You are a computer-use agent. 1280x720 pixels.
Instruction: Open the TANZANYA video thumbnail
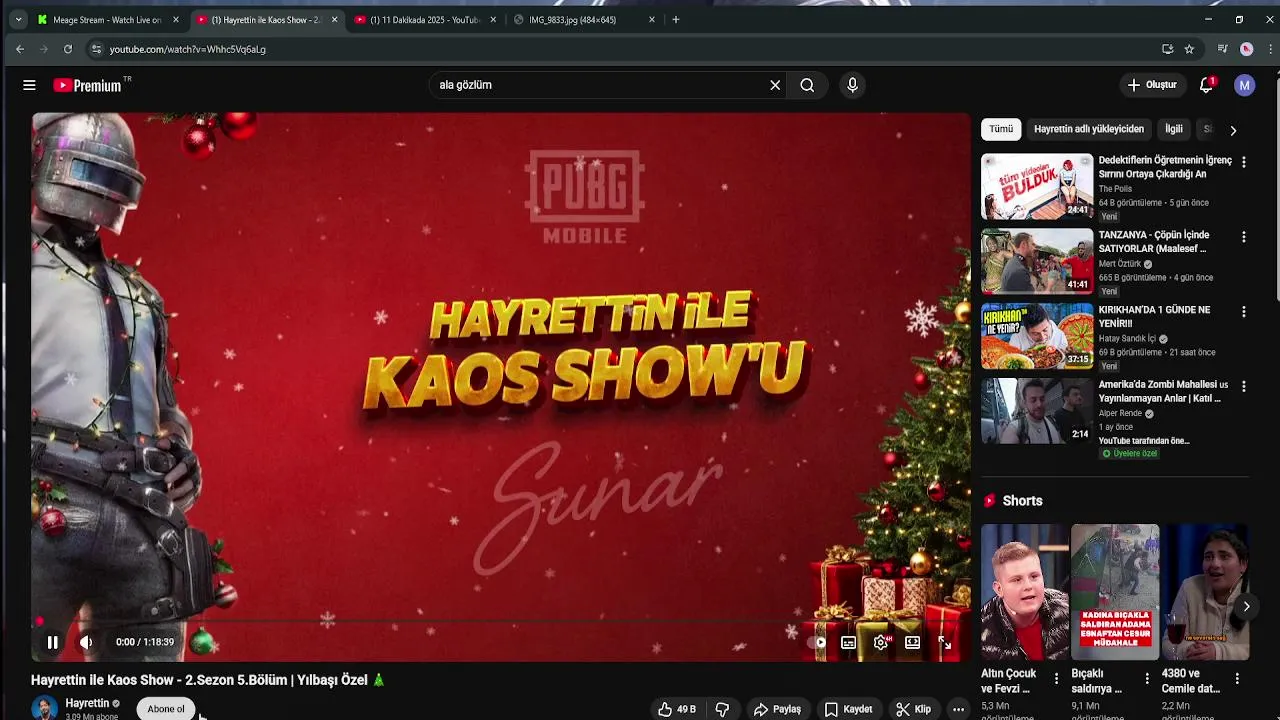pos(1037,261)
